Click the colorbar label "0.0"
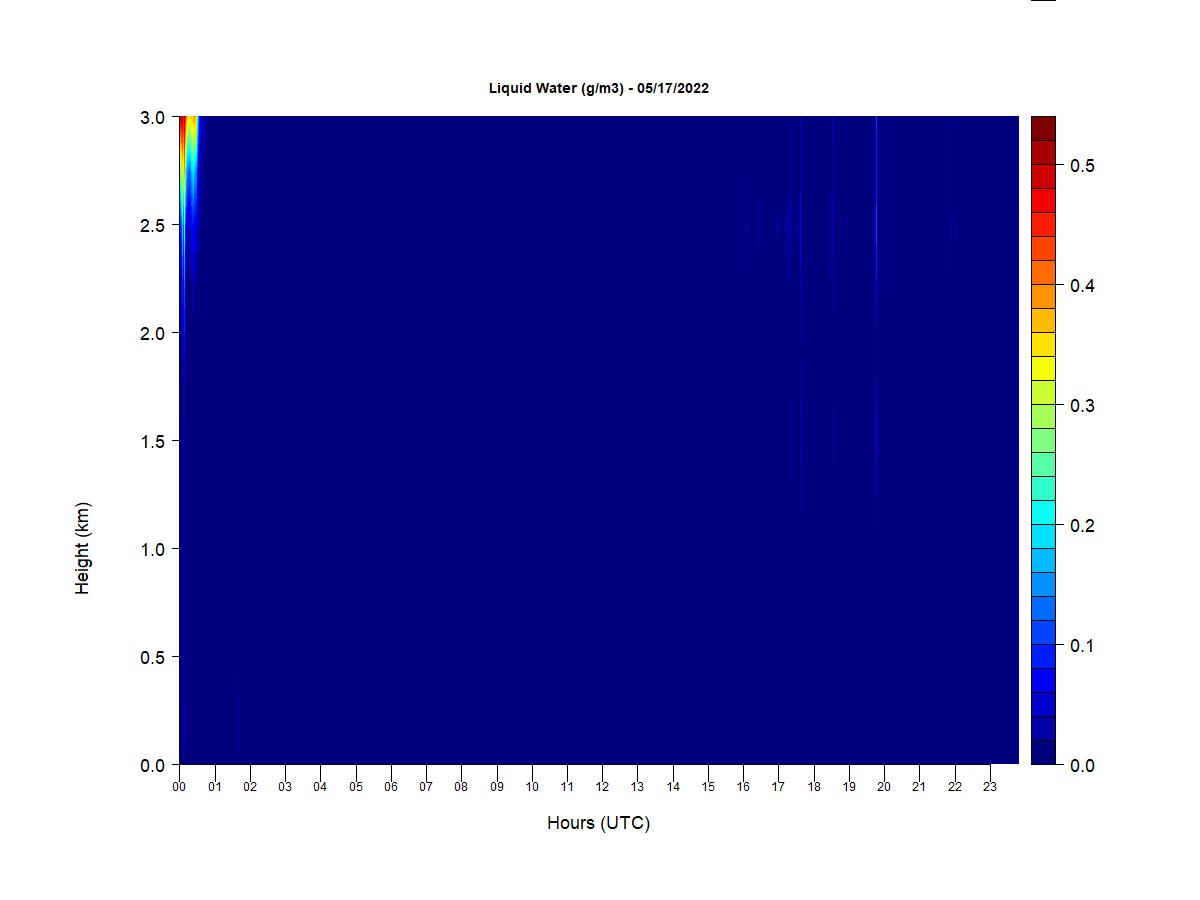The height and width of the screenshot is (900, 1200). [1082, 765]
